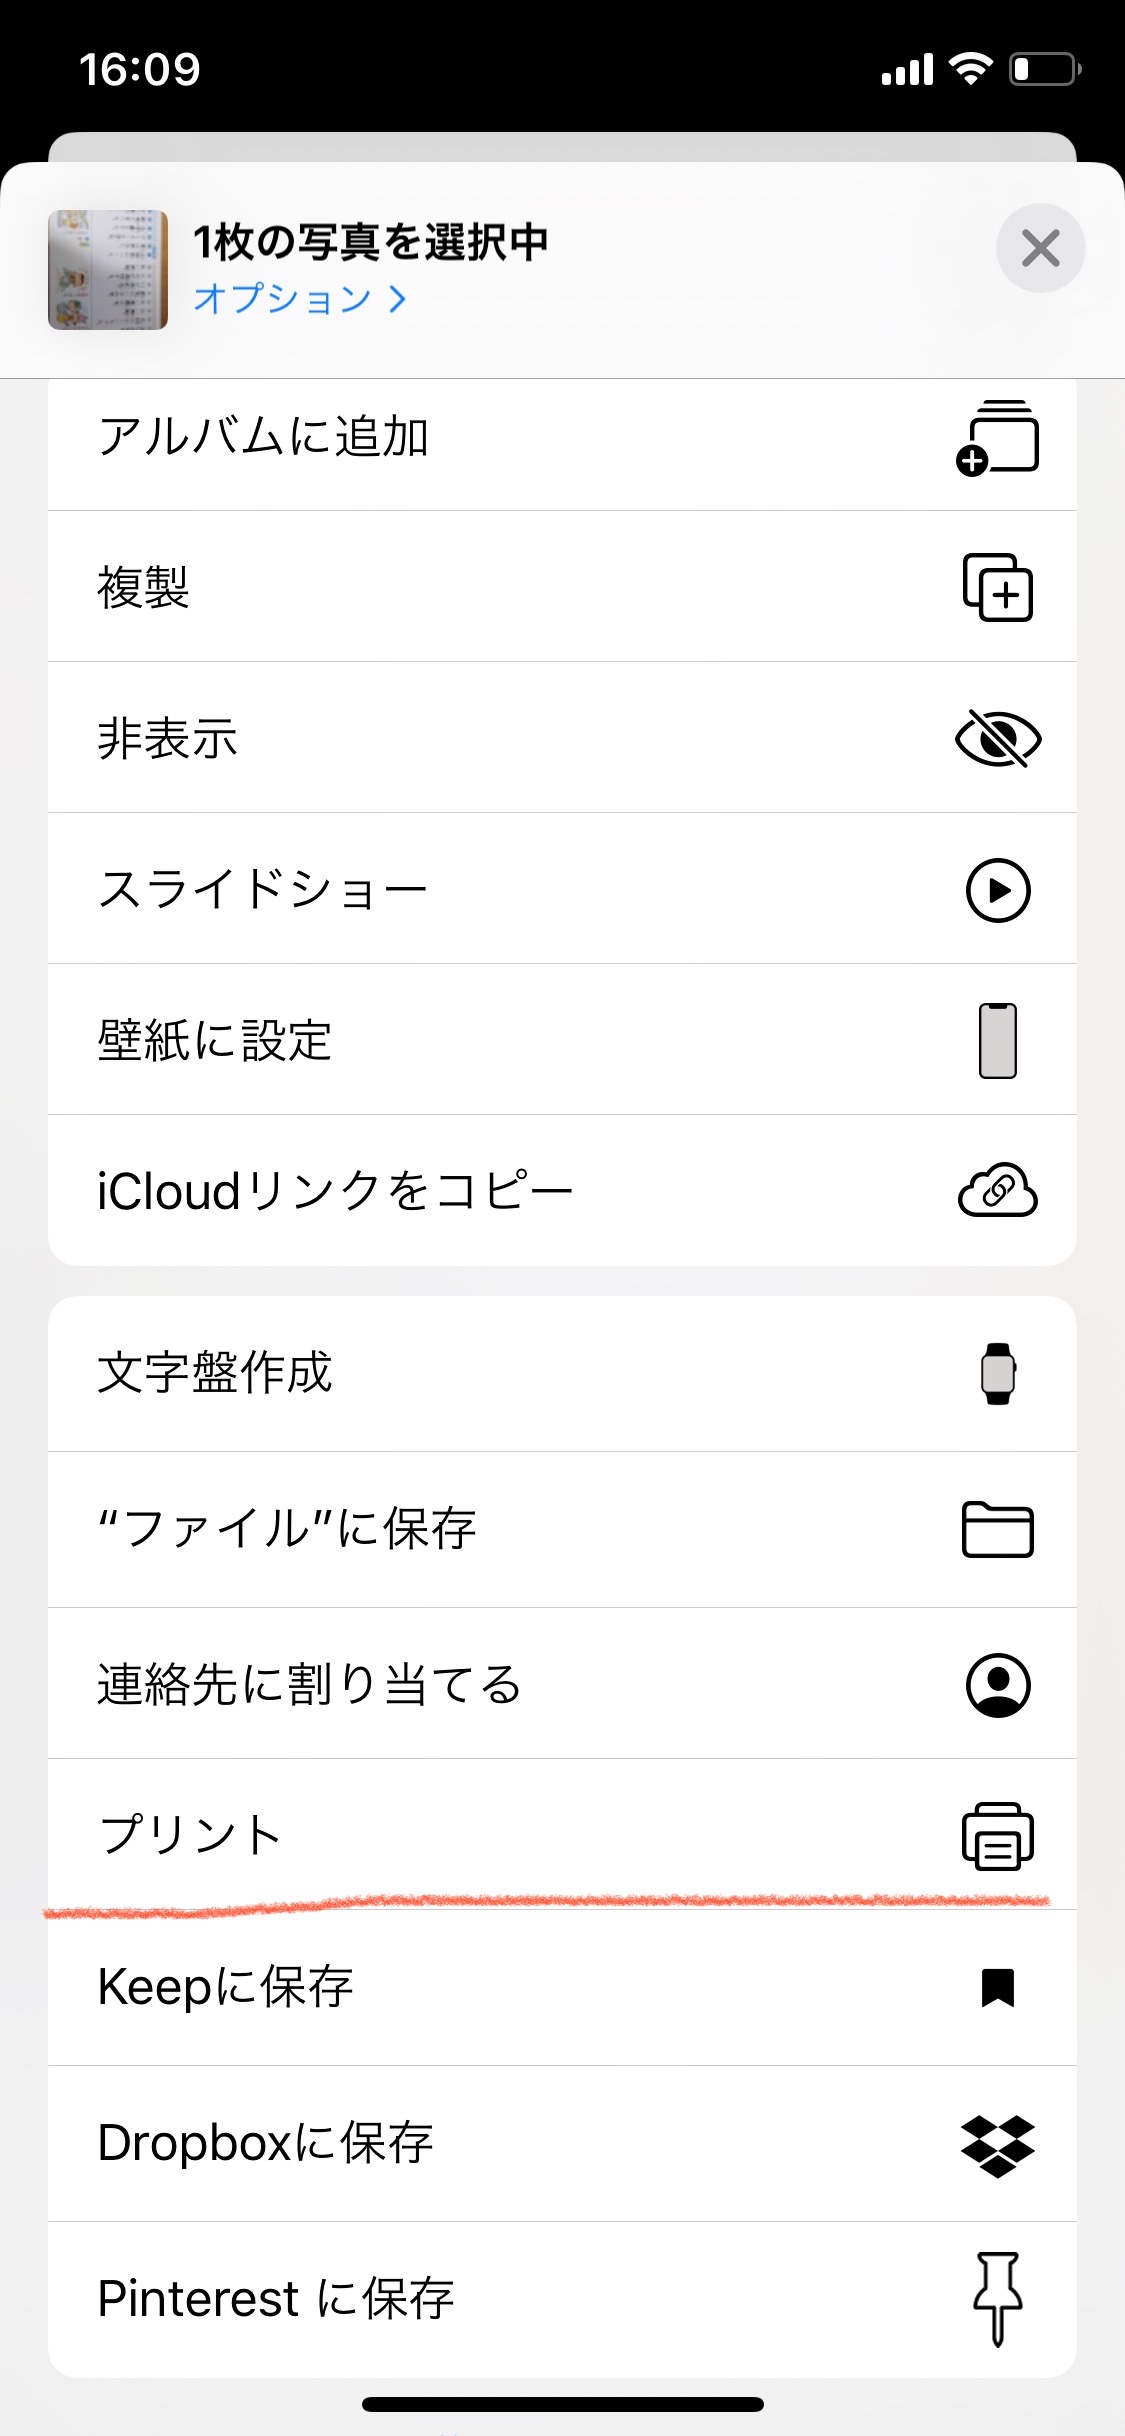Image resolution: width=1125 pixels, height=2436 pixels.
Task: Tap the contact person circle icon
Action: click(997, 1685)
